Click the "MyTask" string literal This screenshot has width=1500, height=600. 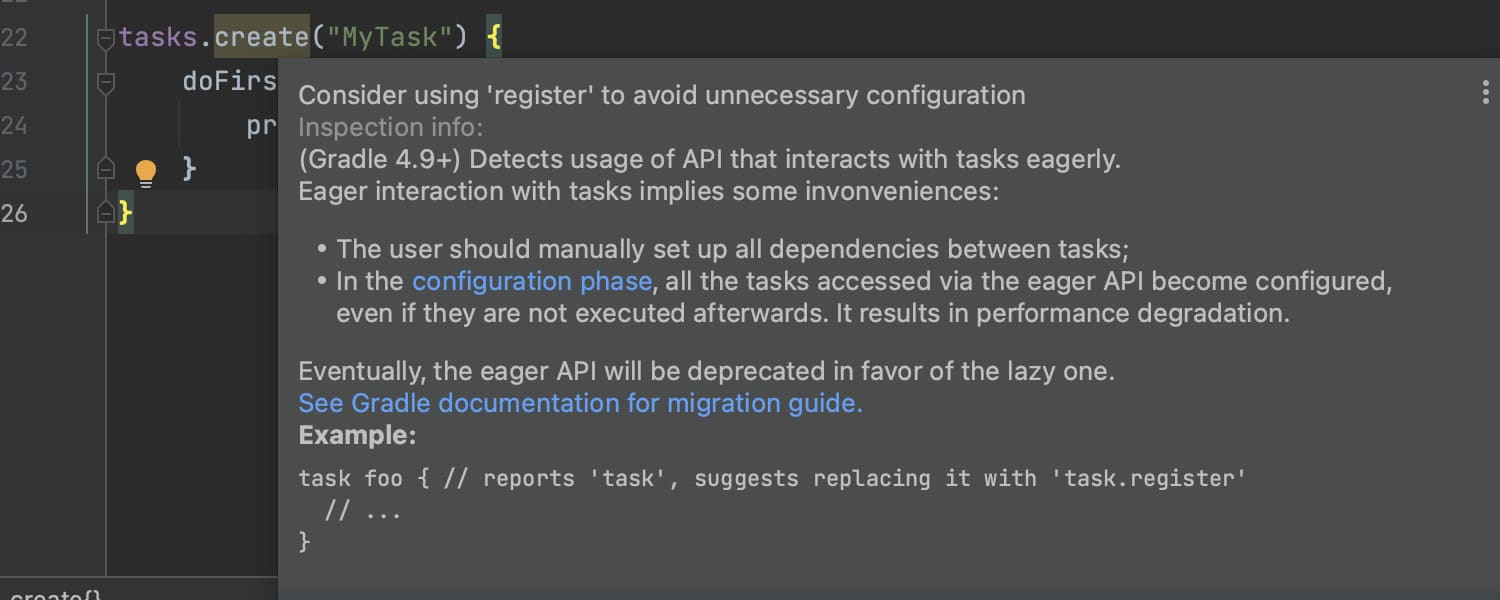click(x=390, y=38)
